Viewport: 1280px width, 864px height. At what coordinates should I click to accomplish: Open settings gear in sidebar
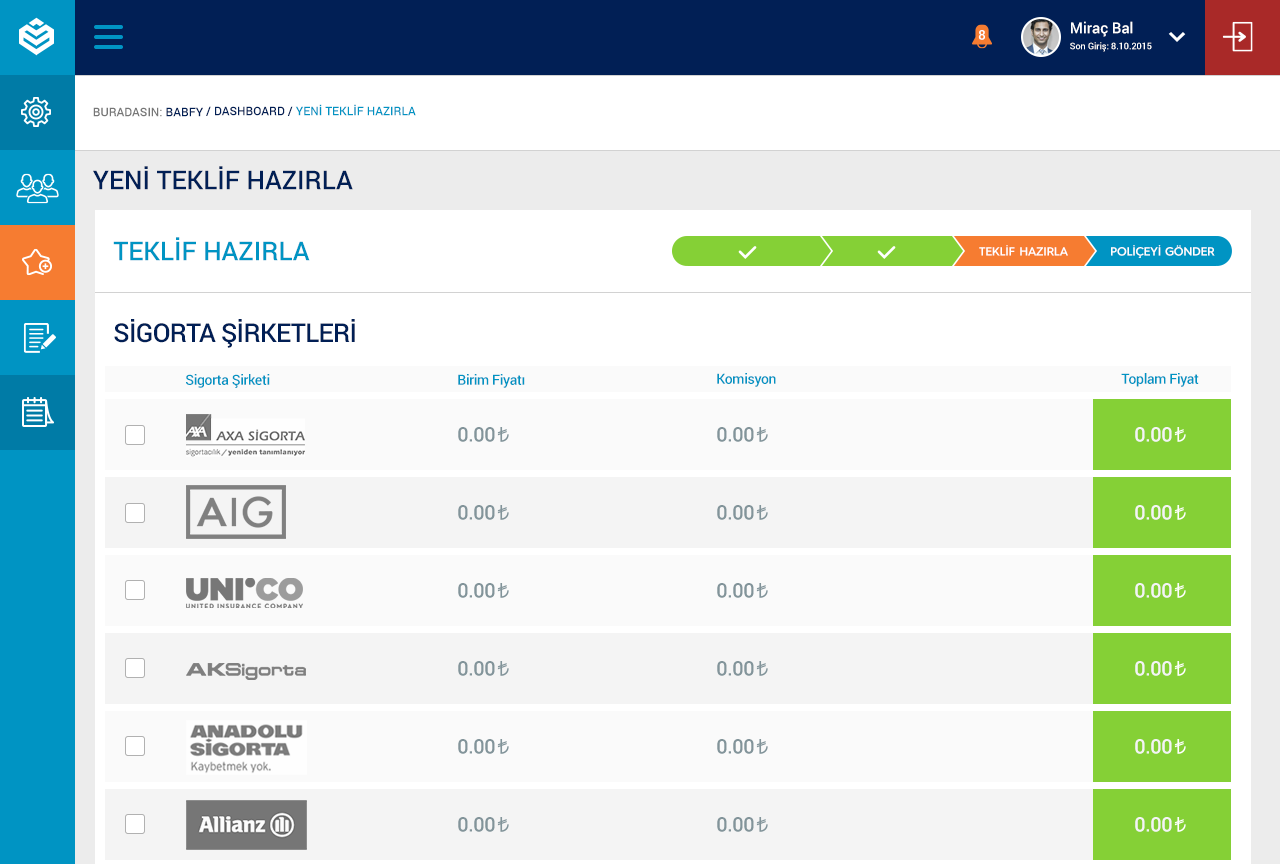pyautogui.click(x=37, y=112)
